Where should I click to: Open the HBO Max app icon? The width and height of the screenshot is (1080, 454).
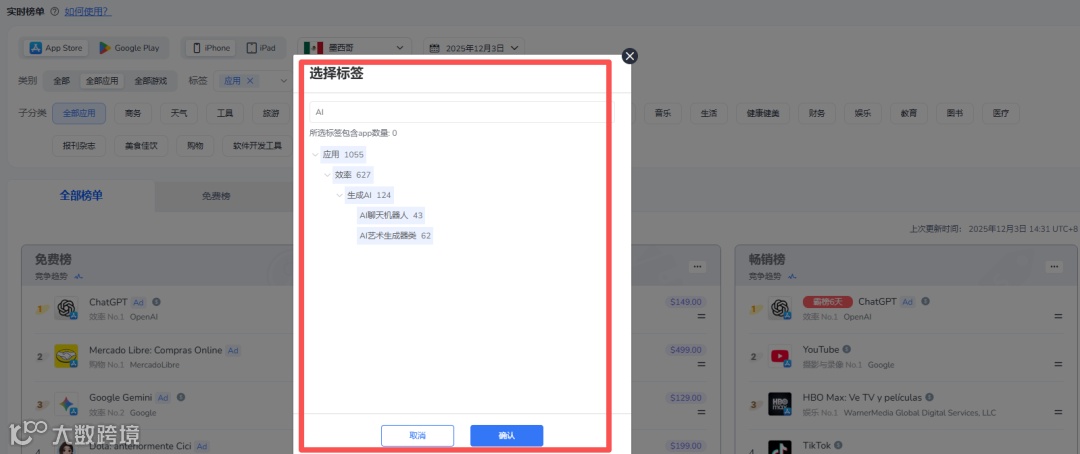coord(780,404)
